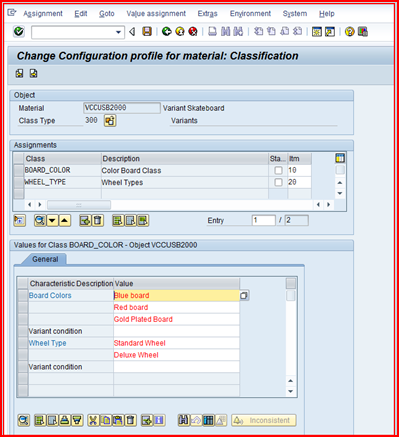Click the Blue board value cell

(176, 295)
